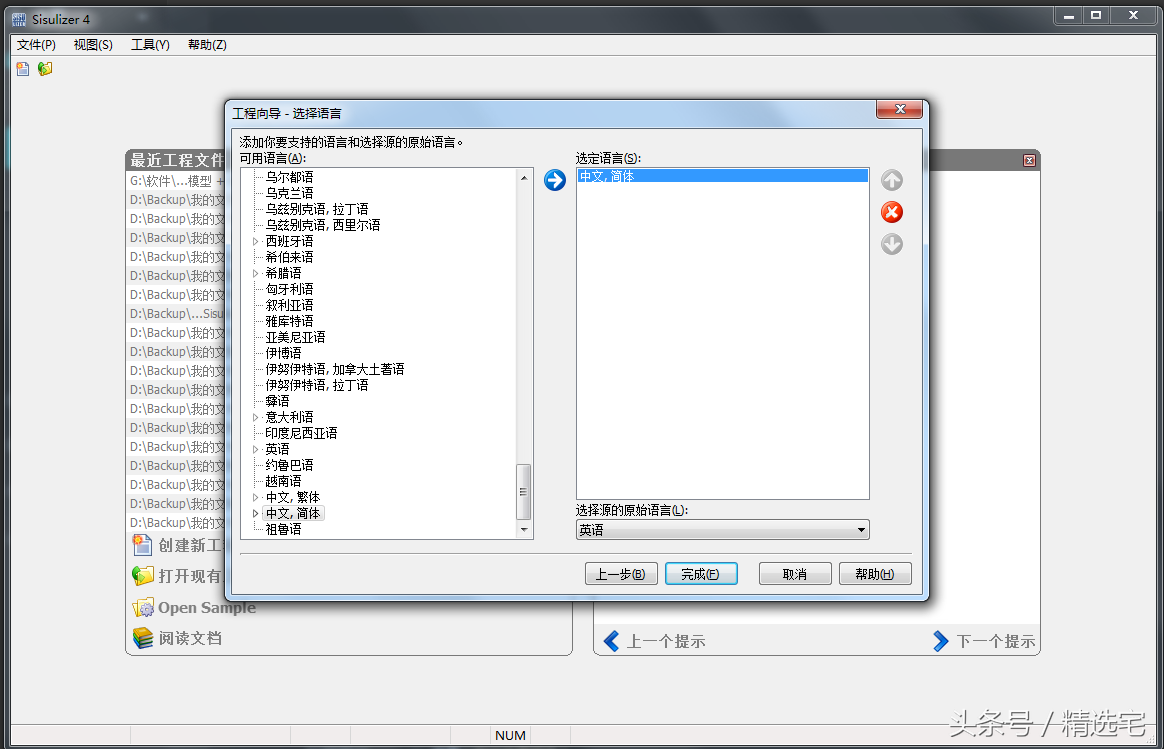
Task: Select 乌兹别克语, 西里尔语 in the list
Action: (x=323, y=225)
